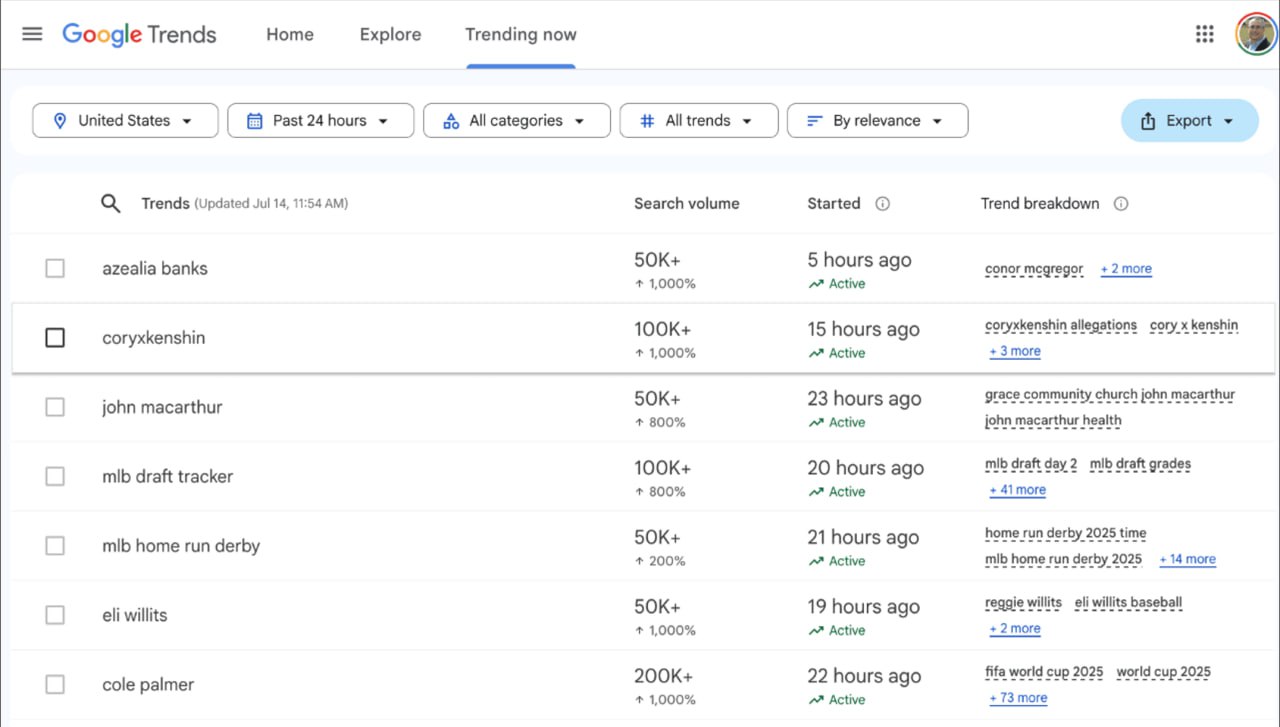Open the cory x kenshin term
The width and height of the screenshot is (1280, 727).
tap(1194, 325)
